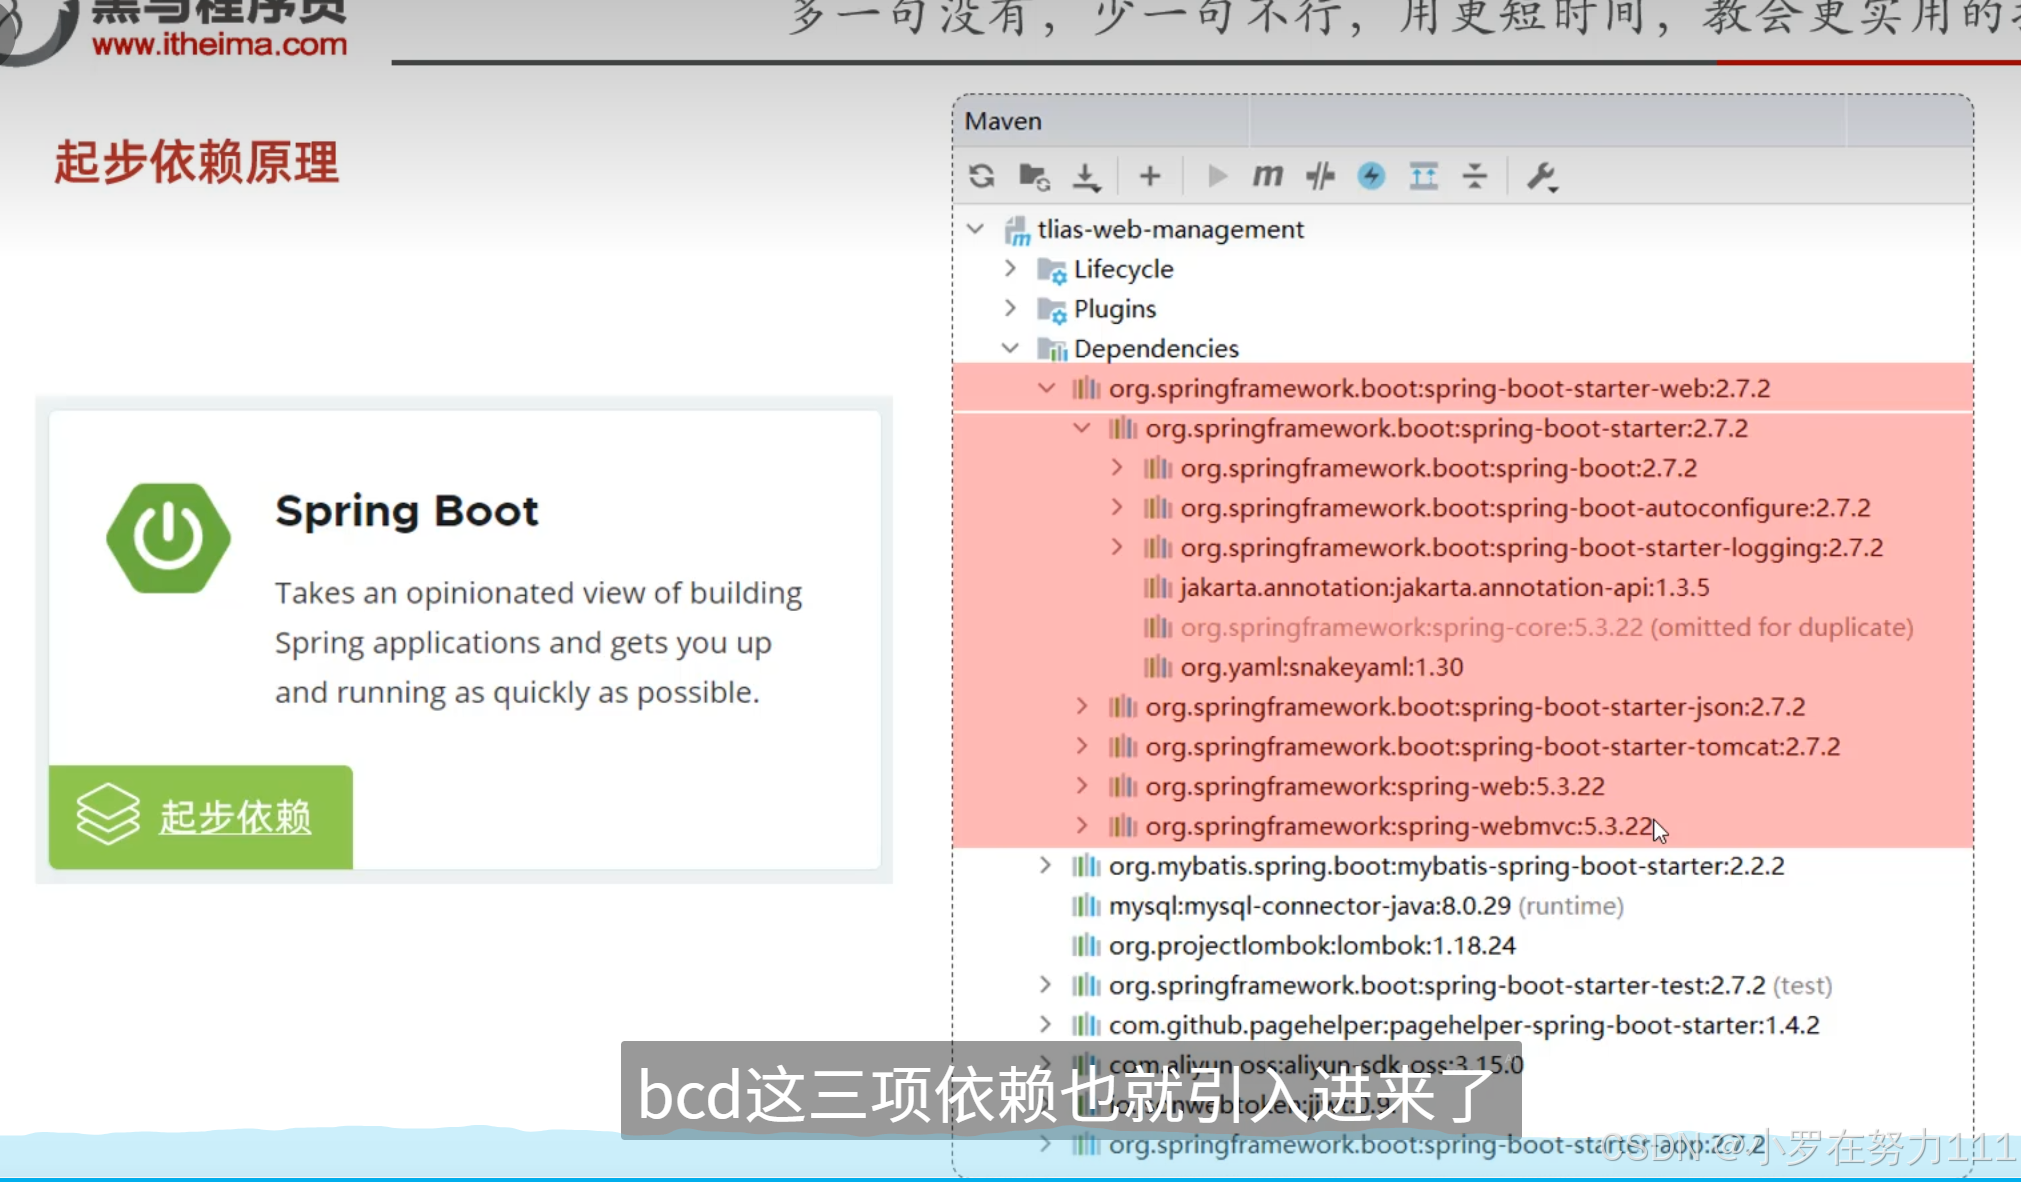
Task: Click library icon of mysql-connector-java:8.0.29
Action: [x=1086, y=906]
